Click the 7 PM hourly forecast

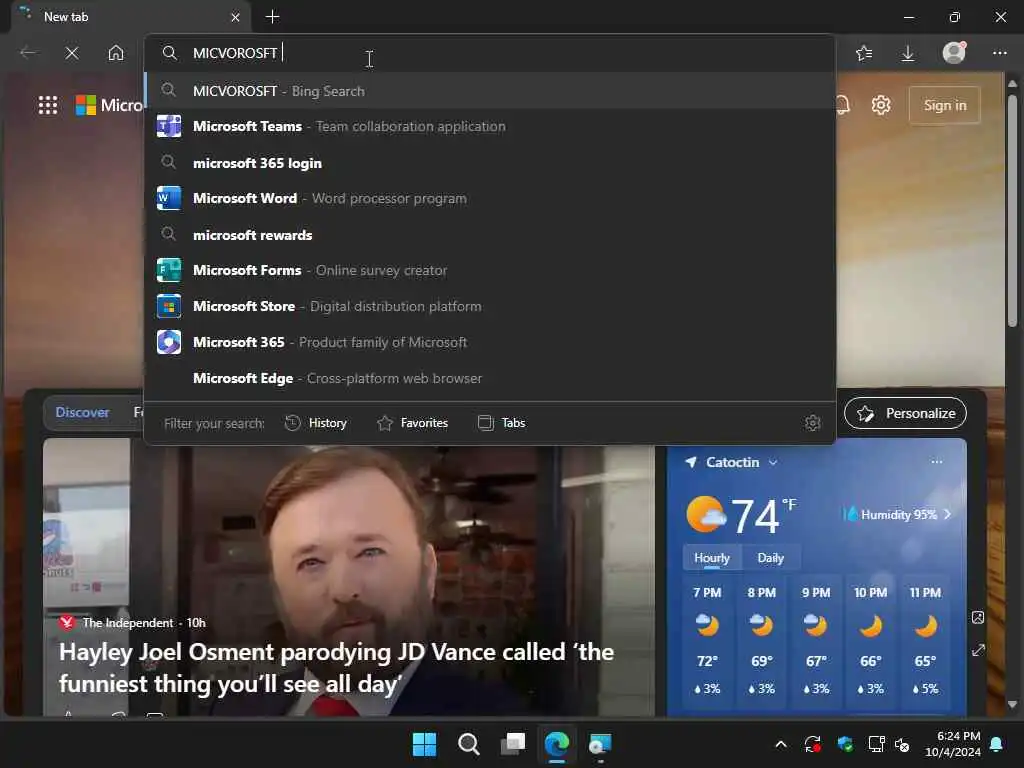tap(707, 641)
